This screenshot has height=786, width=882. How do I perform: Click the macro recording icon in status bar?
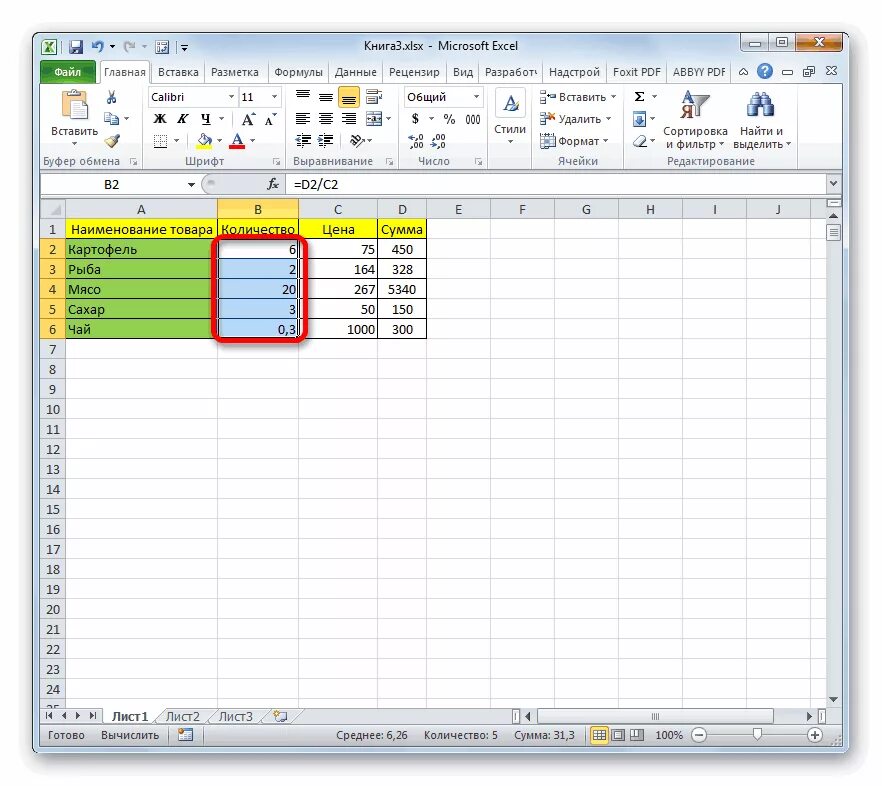point(185,735)
